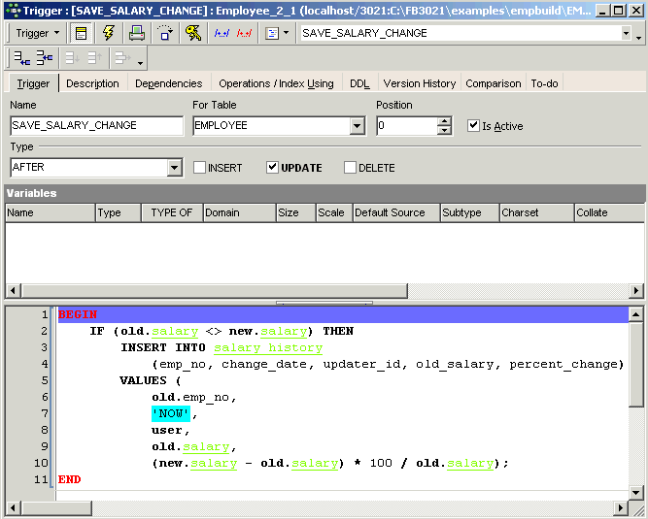Switch to the DDL tab
Viewport: 648px width, 519px height.
360,83
